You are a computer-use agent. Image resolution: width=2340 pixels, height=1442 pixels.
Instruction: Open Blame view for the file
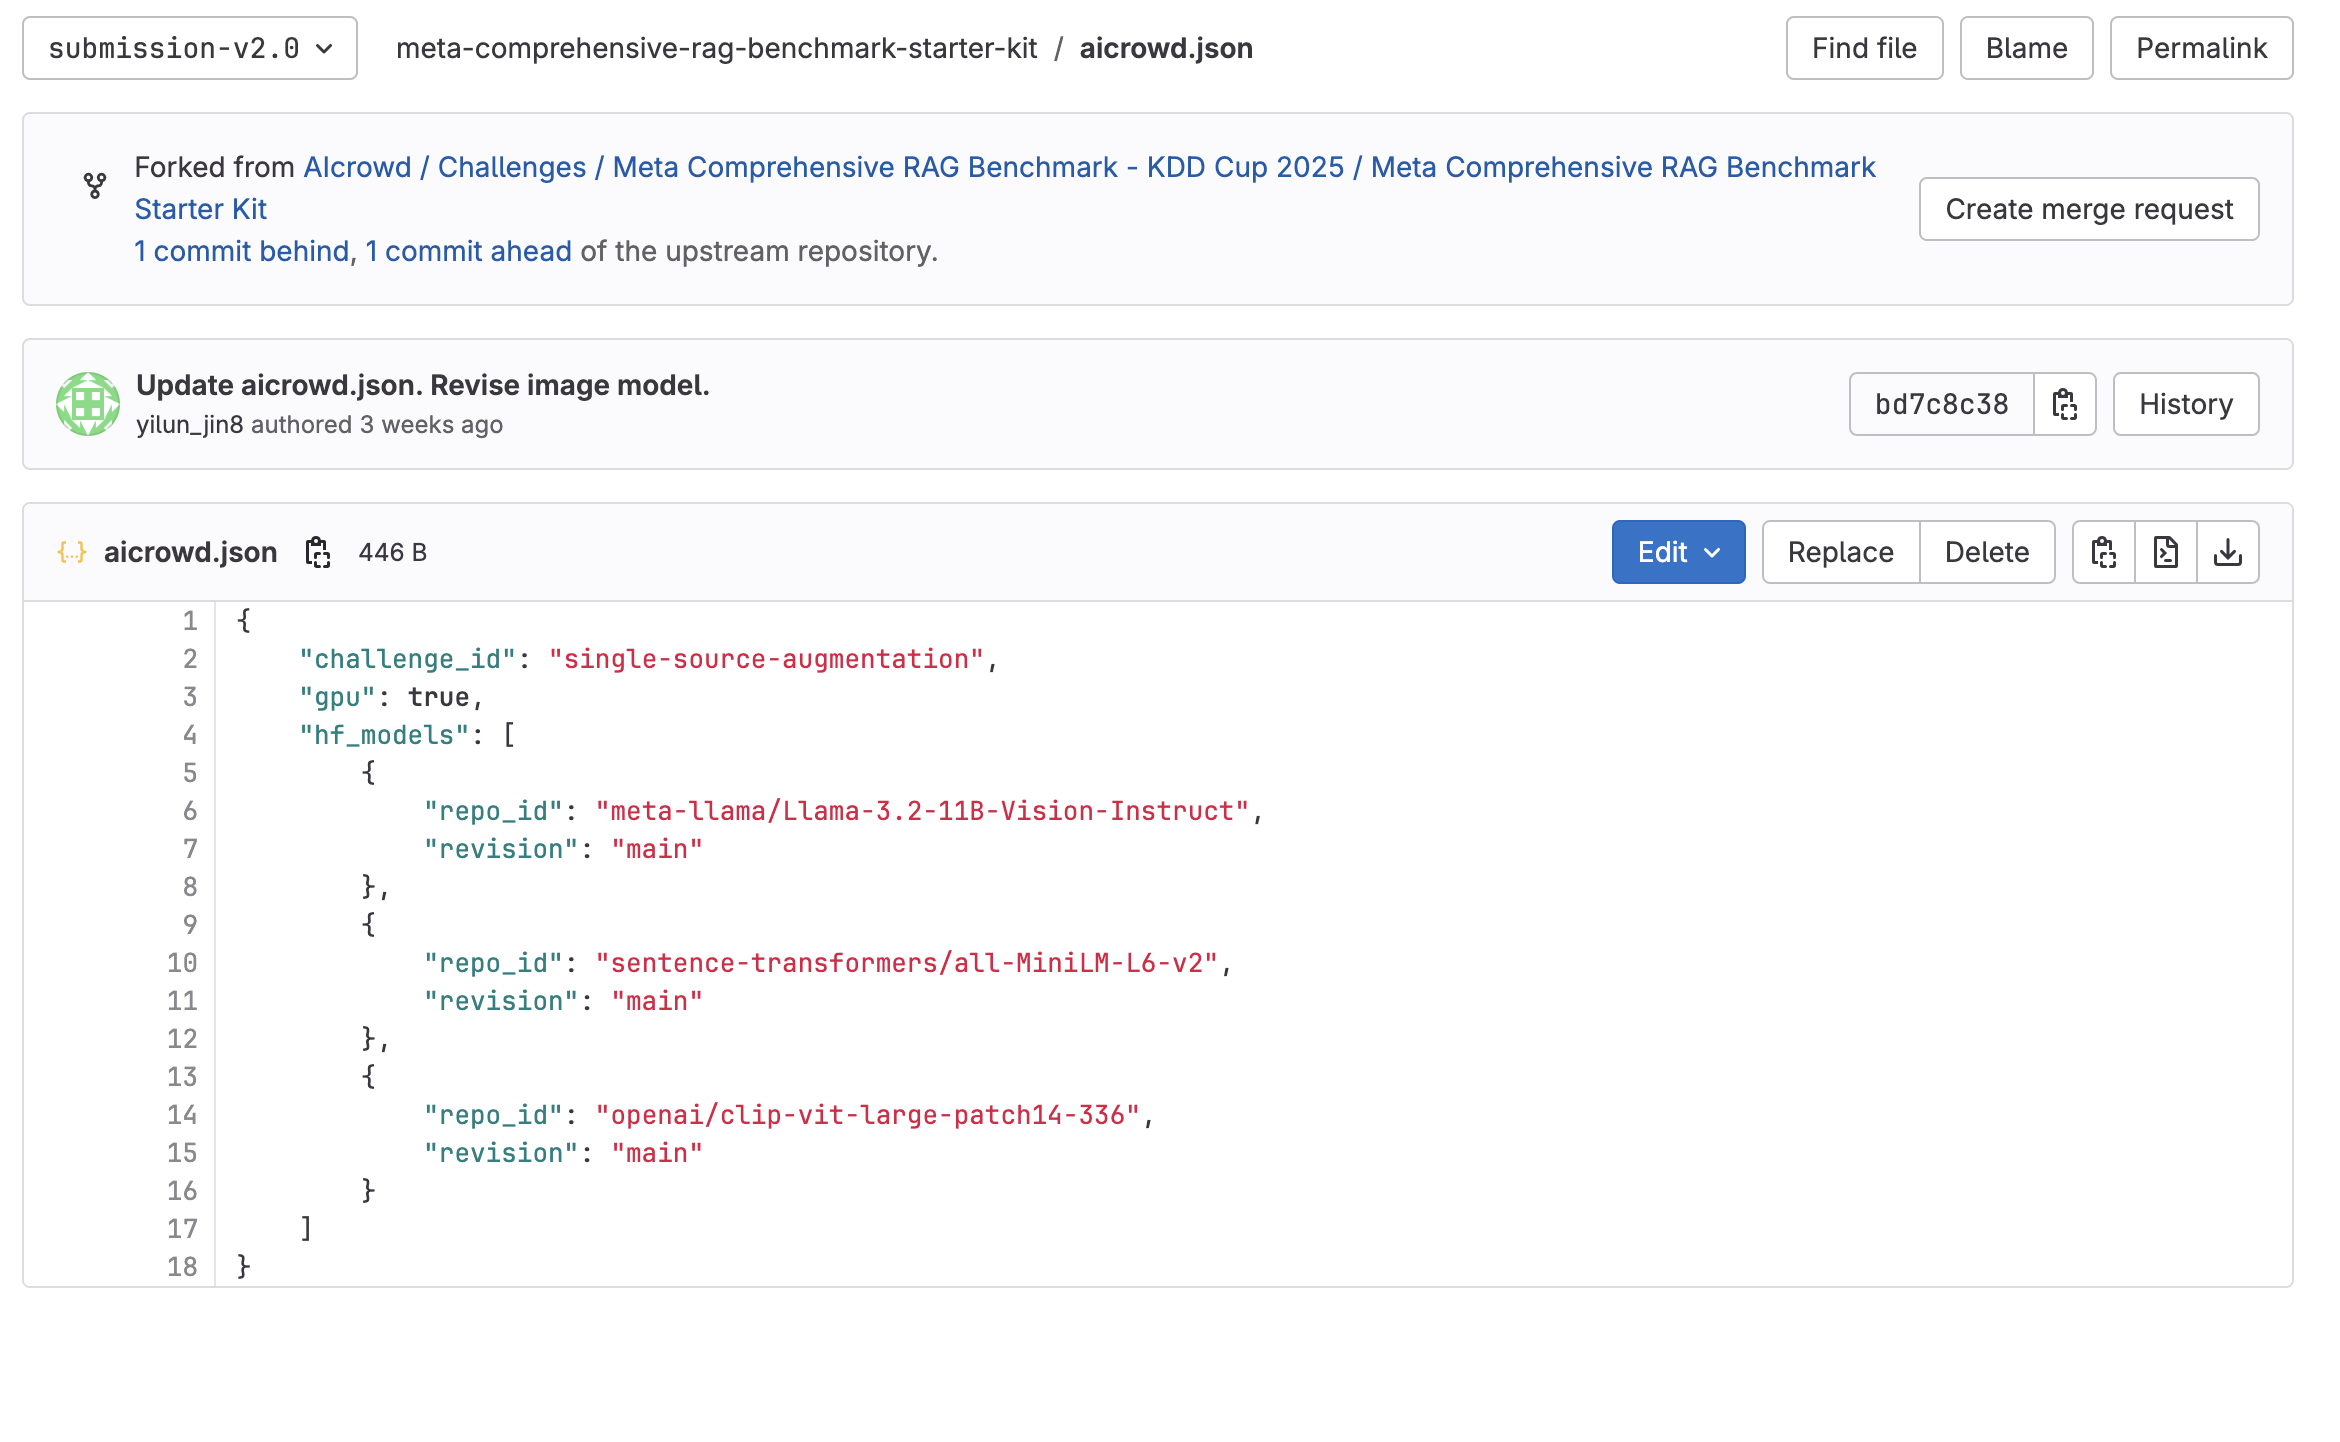pyautogui.click(x=2026, y=48)
